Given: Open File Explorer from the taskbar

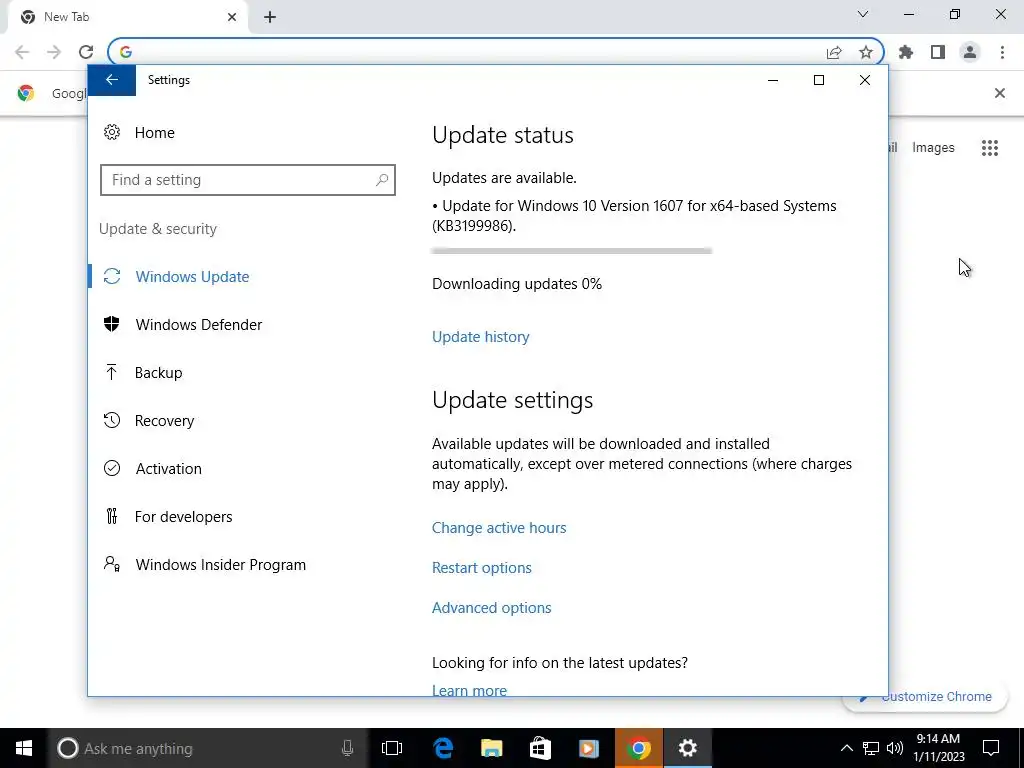Looking at the screenshot, I should pos(492,748).
